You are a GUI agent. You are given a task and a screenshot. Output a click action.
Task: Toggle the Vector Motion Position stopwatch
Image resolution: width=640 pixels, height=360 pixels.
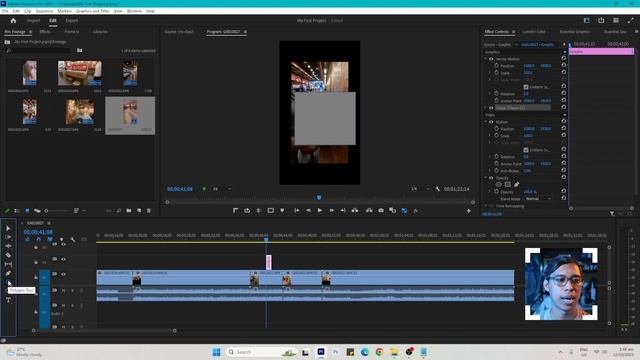pyautogui.click(x=497, y=65)
